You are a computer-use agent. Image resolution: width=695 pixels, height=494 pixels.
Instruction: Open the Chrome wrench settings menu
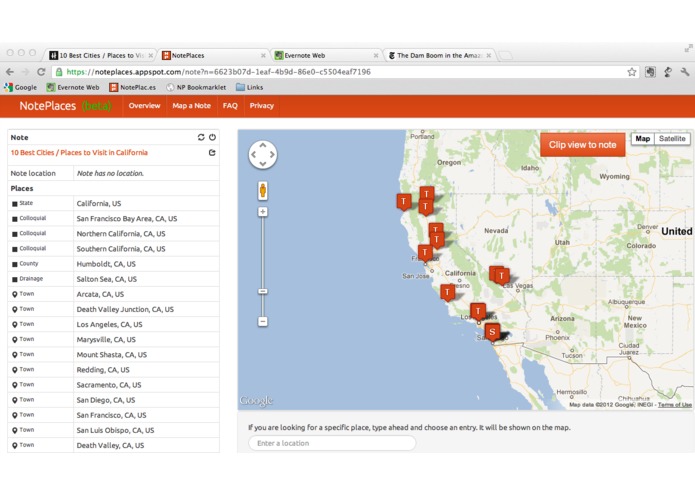685,72
